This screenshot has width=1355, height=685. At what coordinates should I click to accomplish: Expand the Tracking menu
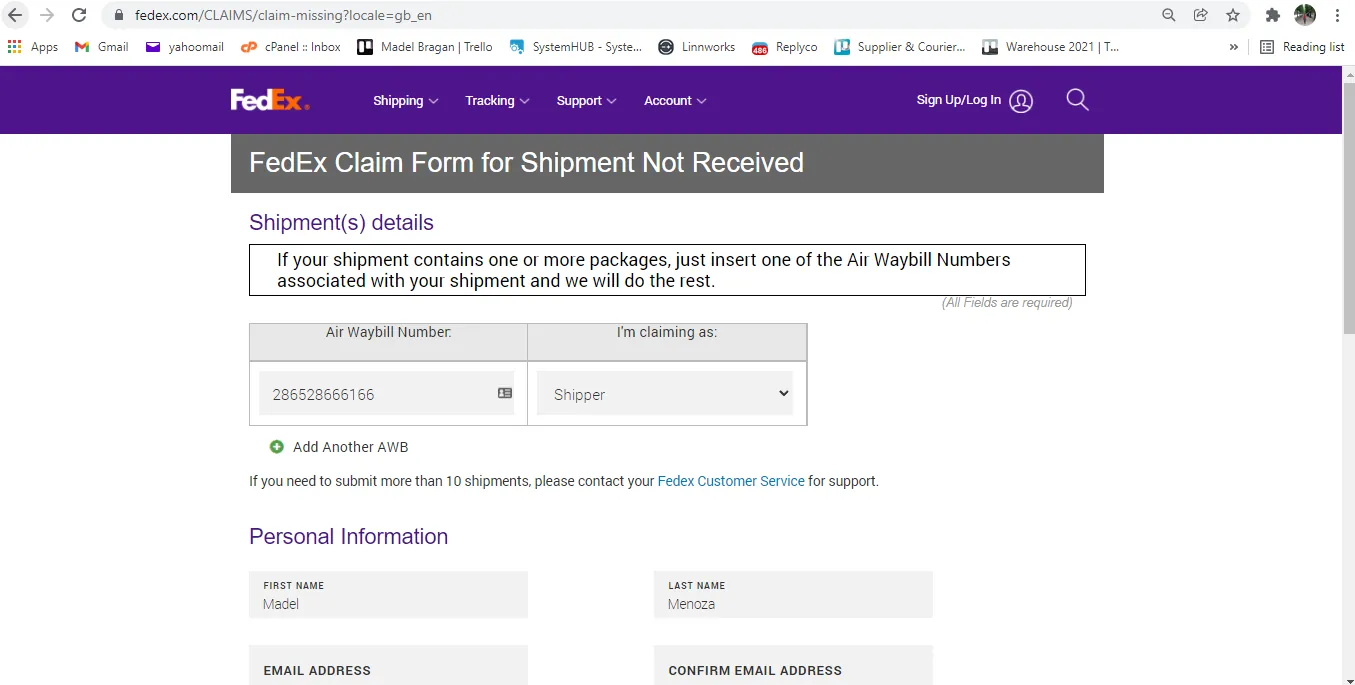(x=497, y=101)
